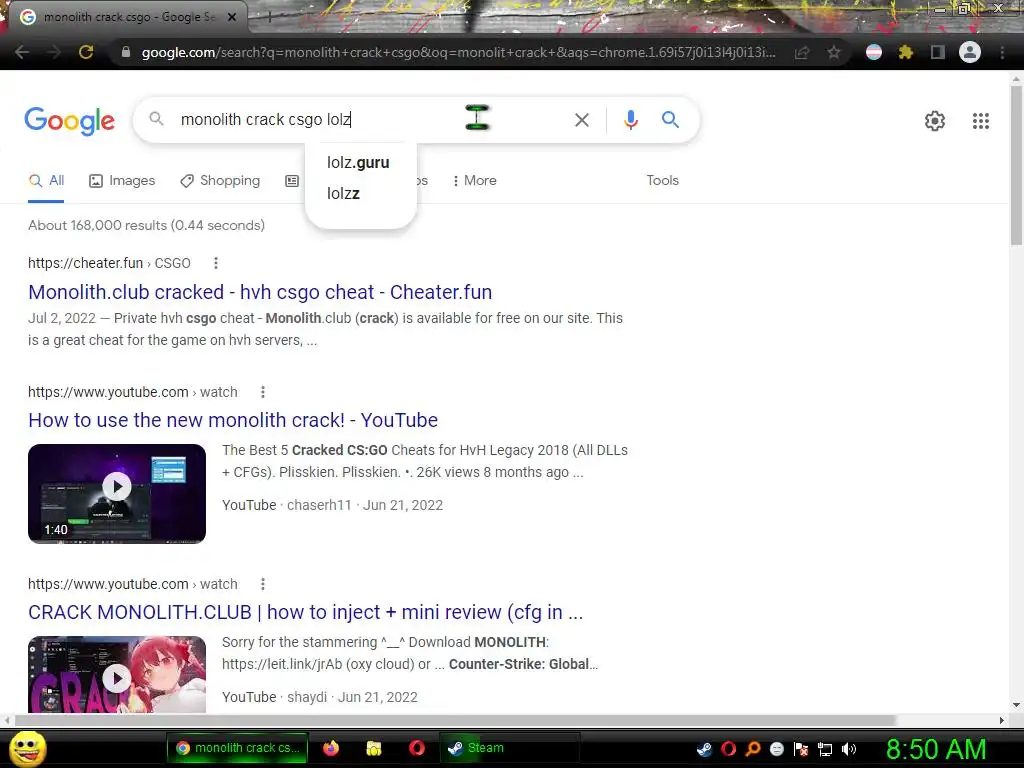This screenshot has width=1024, height=768.
Task: Open the Extensions puzzle icon
Action: (905, 52)
